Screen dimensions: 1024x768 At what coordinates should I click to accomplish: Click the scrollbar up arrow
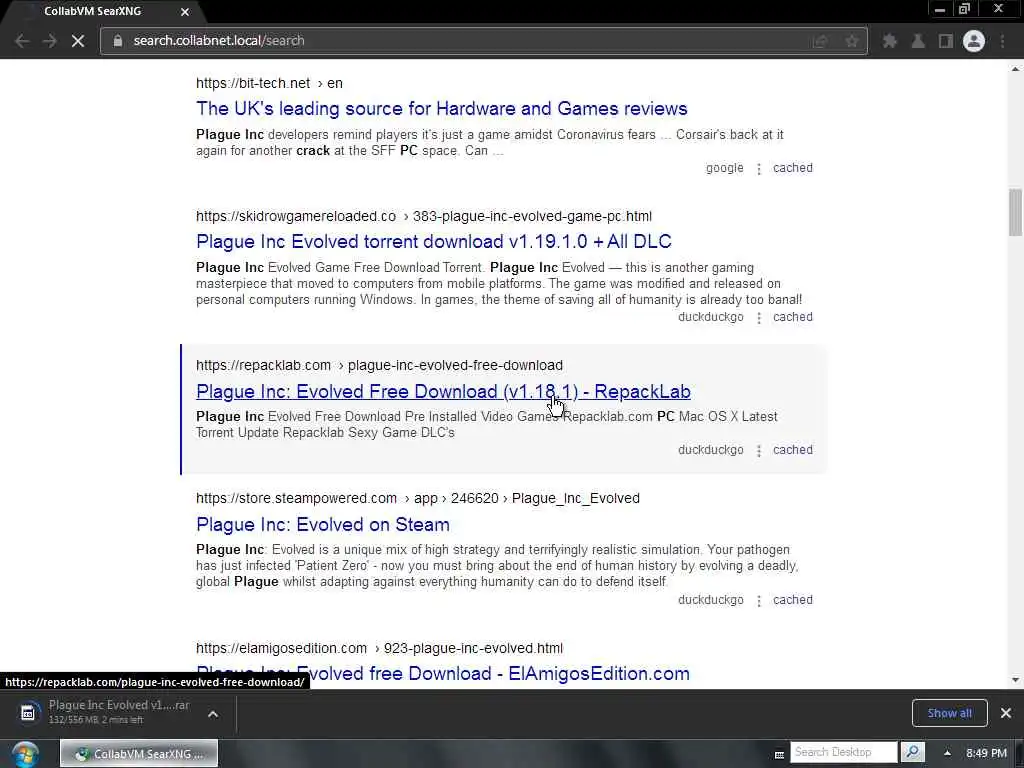point(1015,68)
